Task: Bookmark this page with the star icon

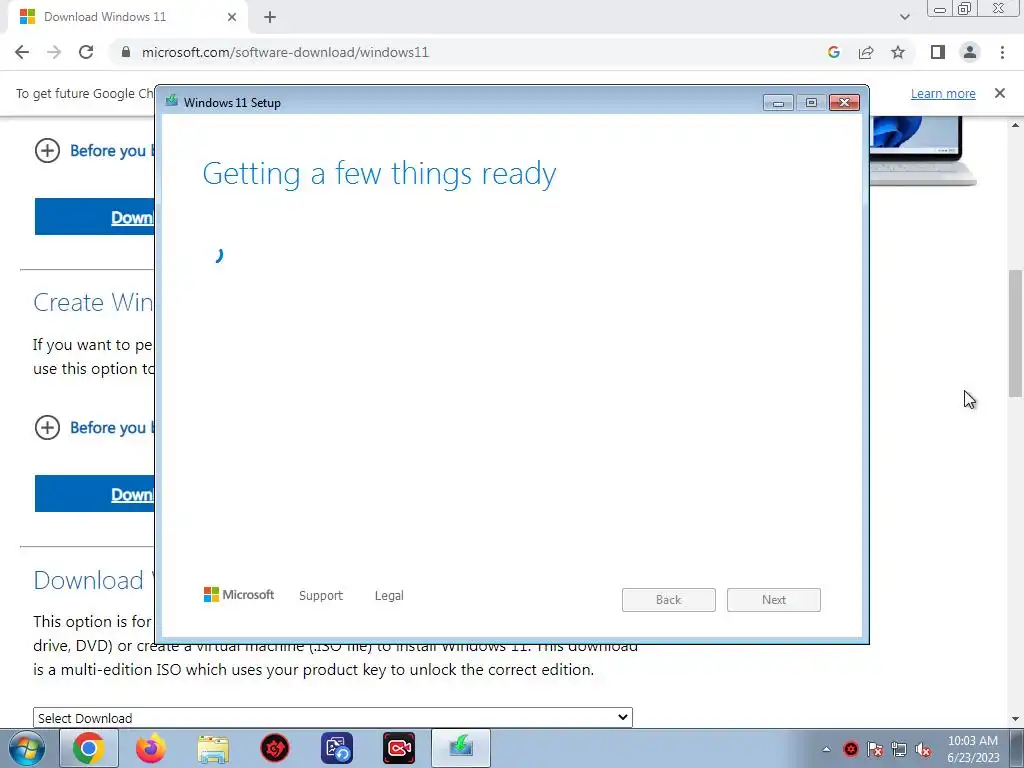Action: [x=898, y=52]
